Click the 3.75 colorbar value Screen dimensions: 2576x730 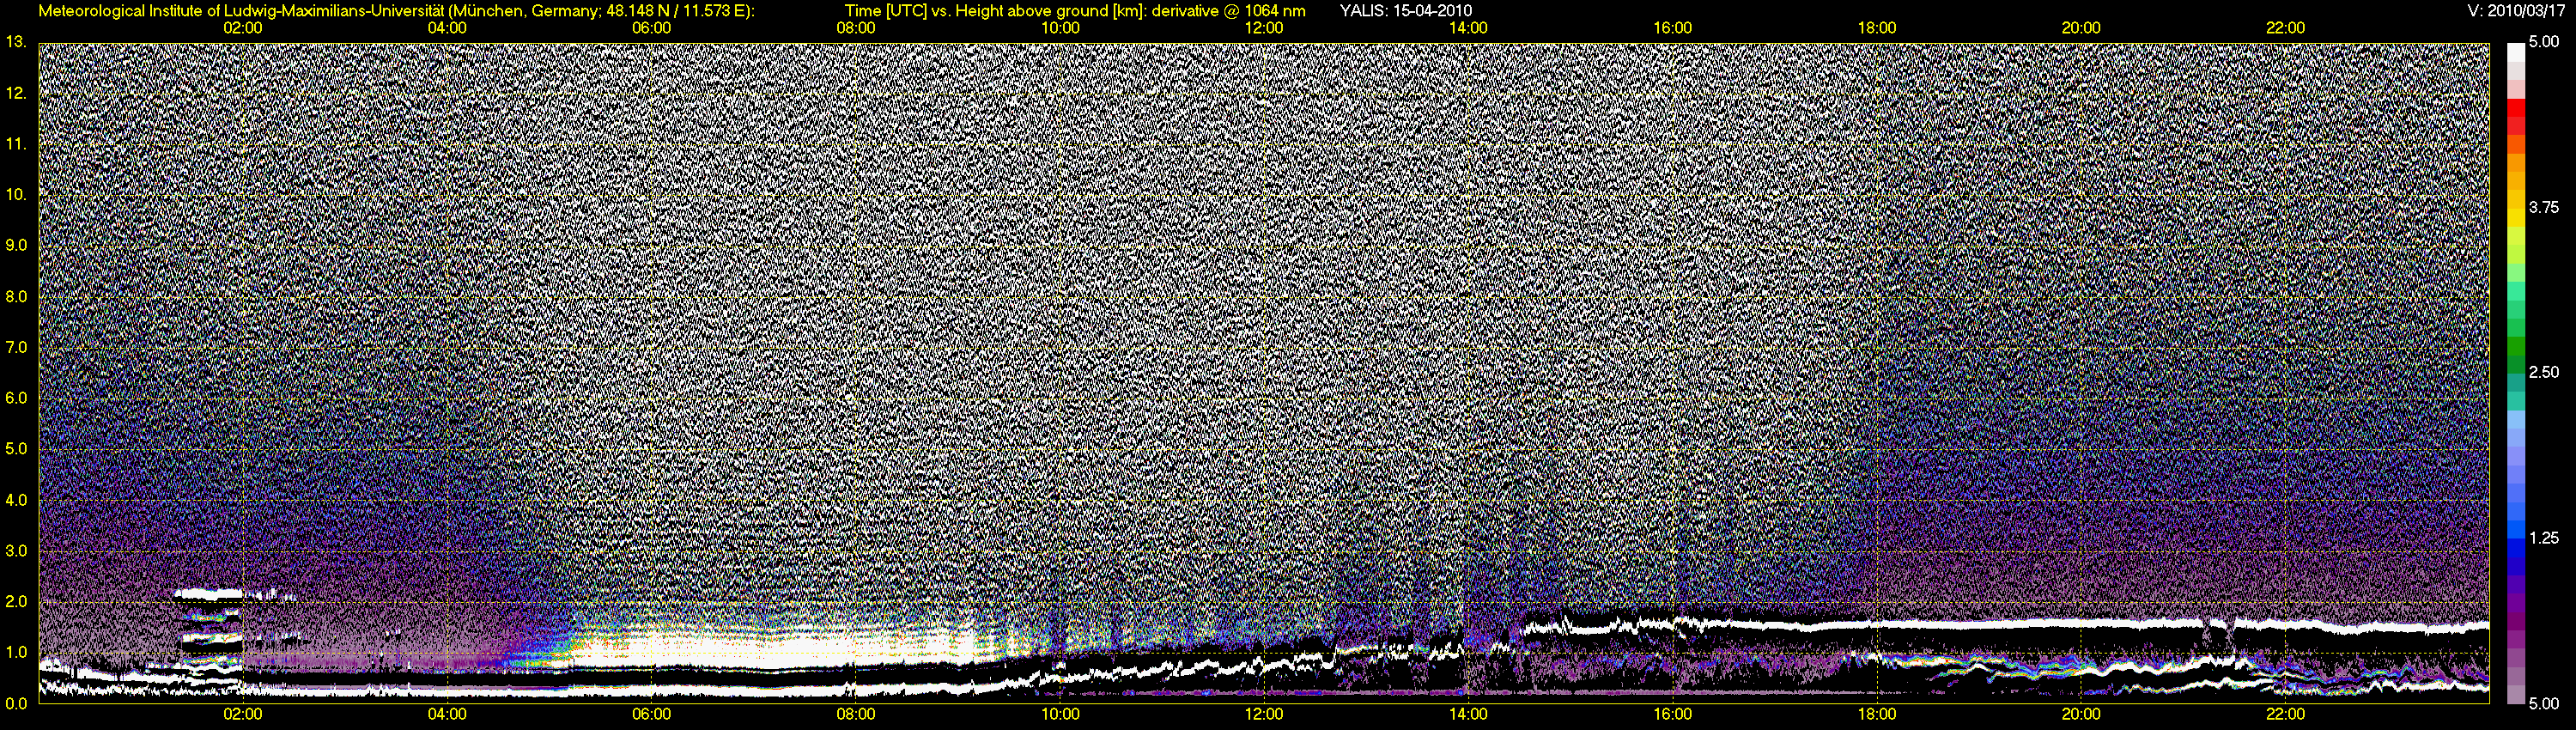point(2544,207)
